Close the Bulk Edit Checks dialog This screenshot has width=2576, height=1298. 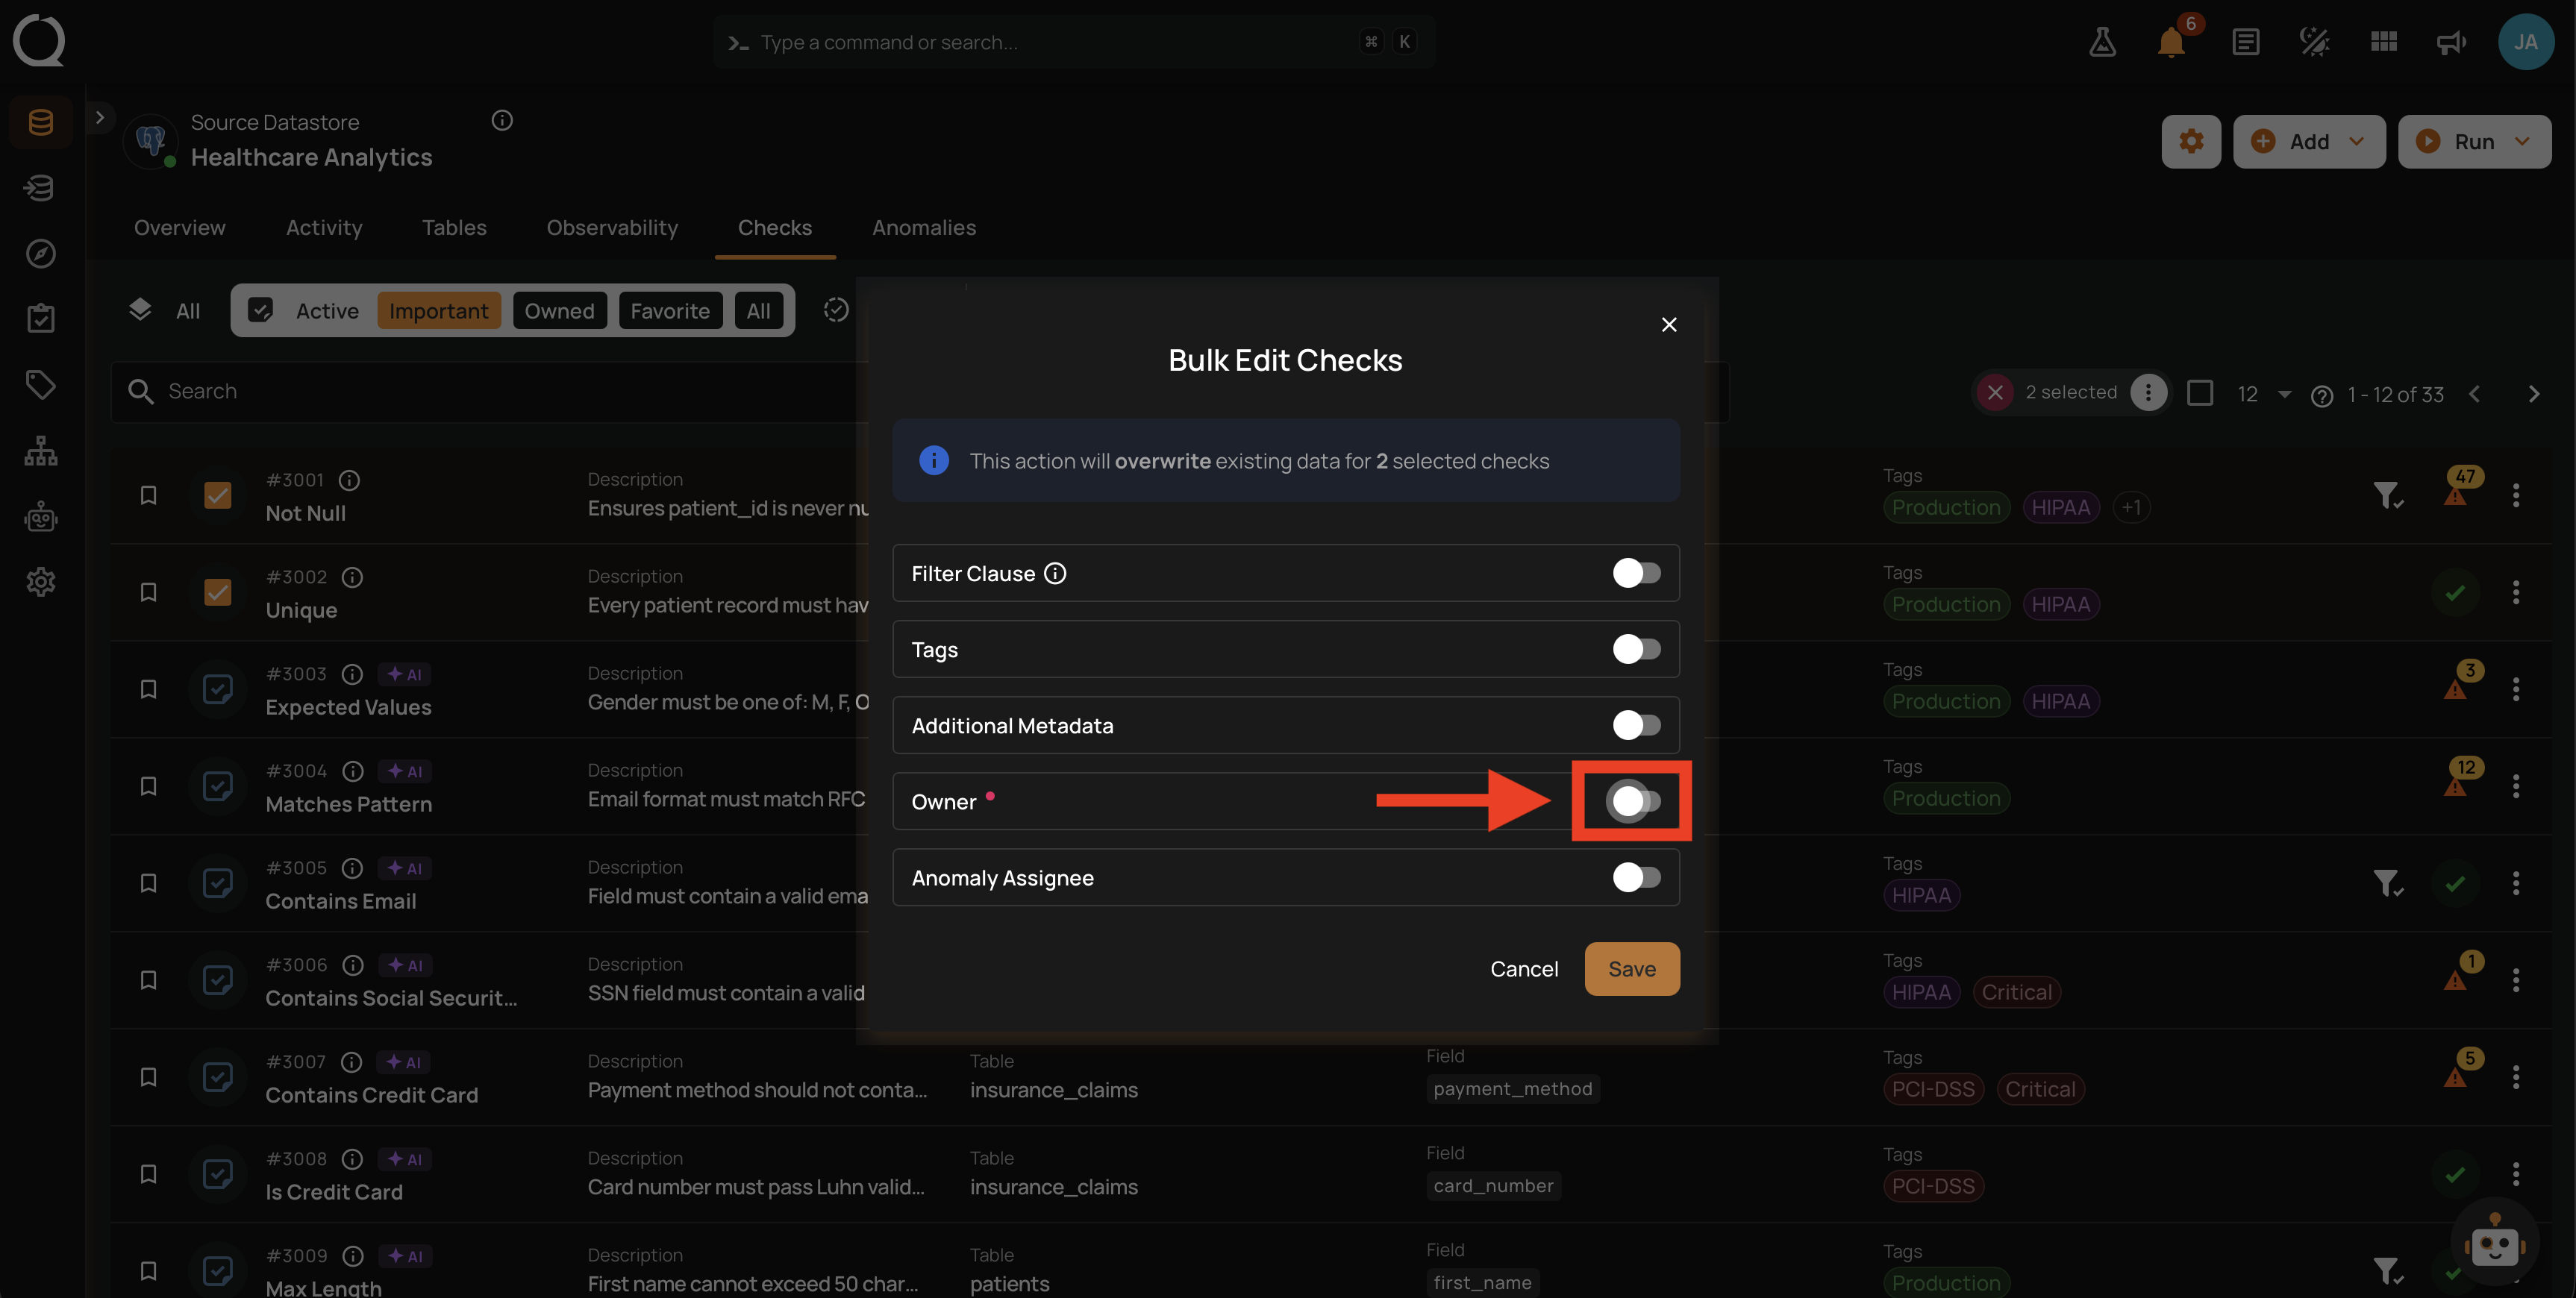pos(1668,324)
